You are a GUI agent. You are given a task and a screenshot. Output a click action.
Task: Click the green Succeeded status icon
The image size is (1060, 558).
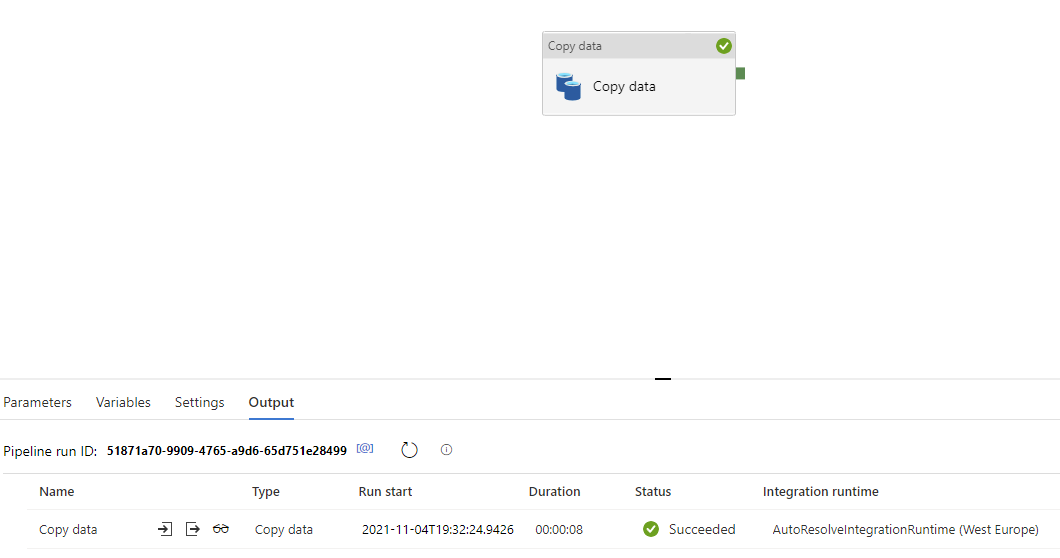tap(651, 529)
